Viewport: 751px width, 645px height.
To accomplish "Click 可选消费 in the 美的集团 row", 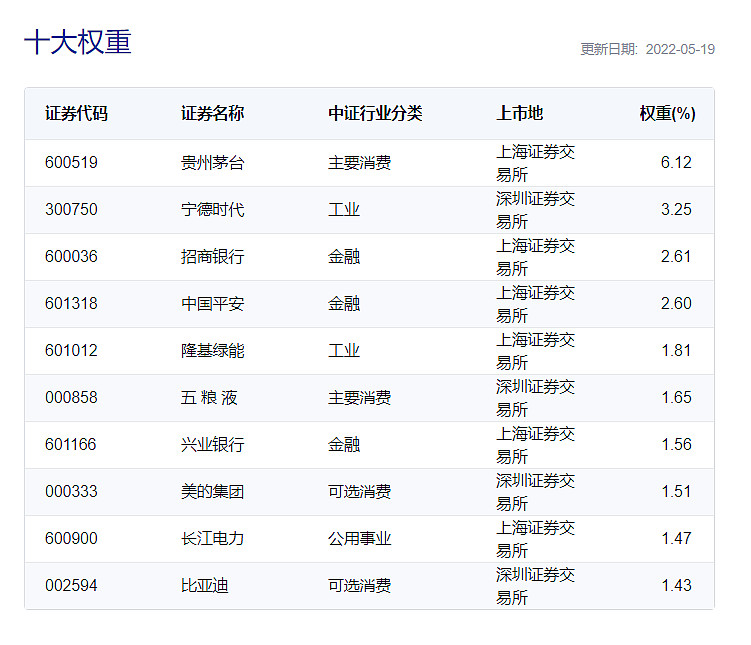I will [360, 491].
